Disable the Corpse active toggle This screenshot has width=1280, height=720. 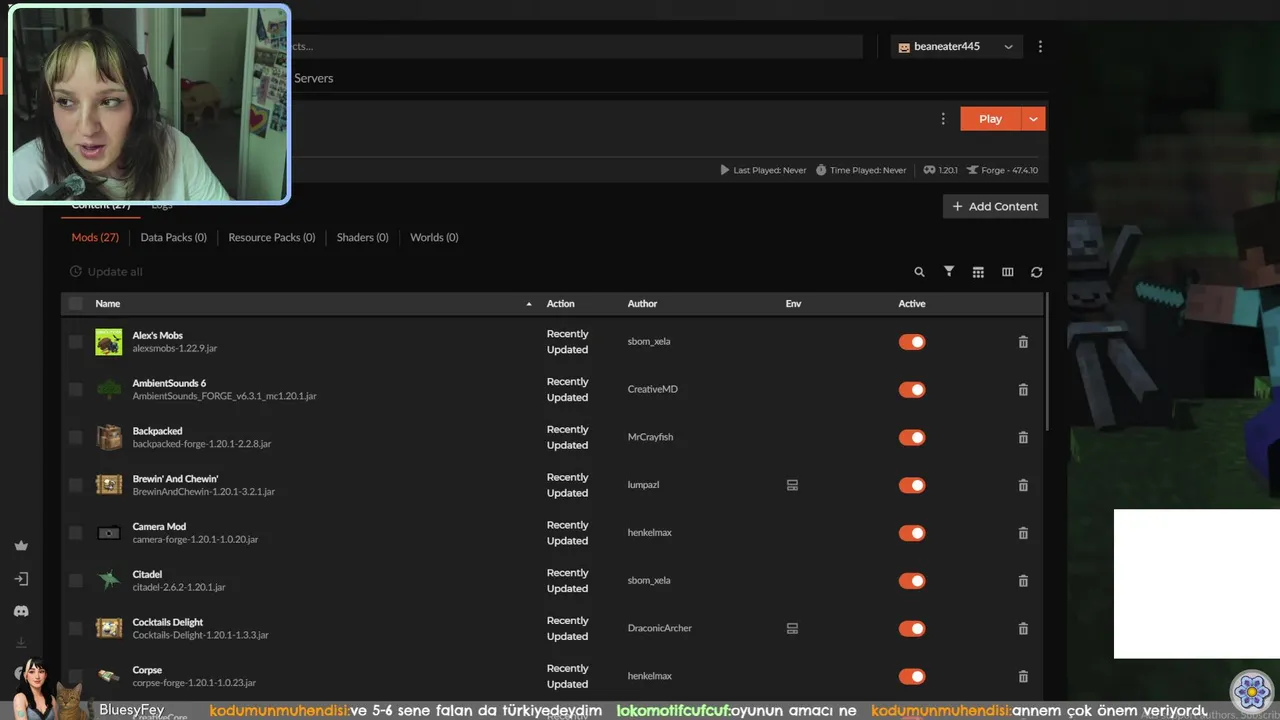click(x=912, y=676)
